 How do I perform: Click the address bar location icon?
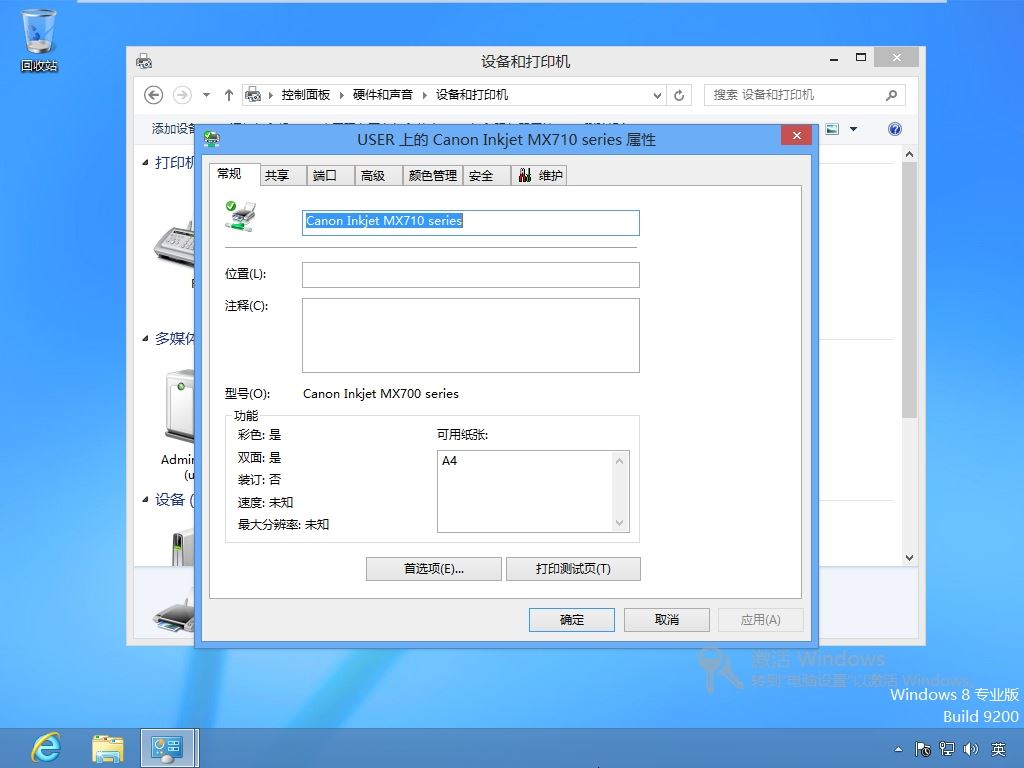coord(253,95)
